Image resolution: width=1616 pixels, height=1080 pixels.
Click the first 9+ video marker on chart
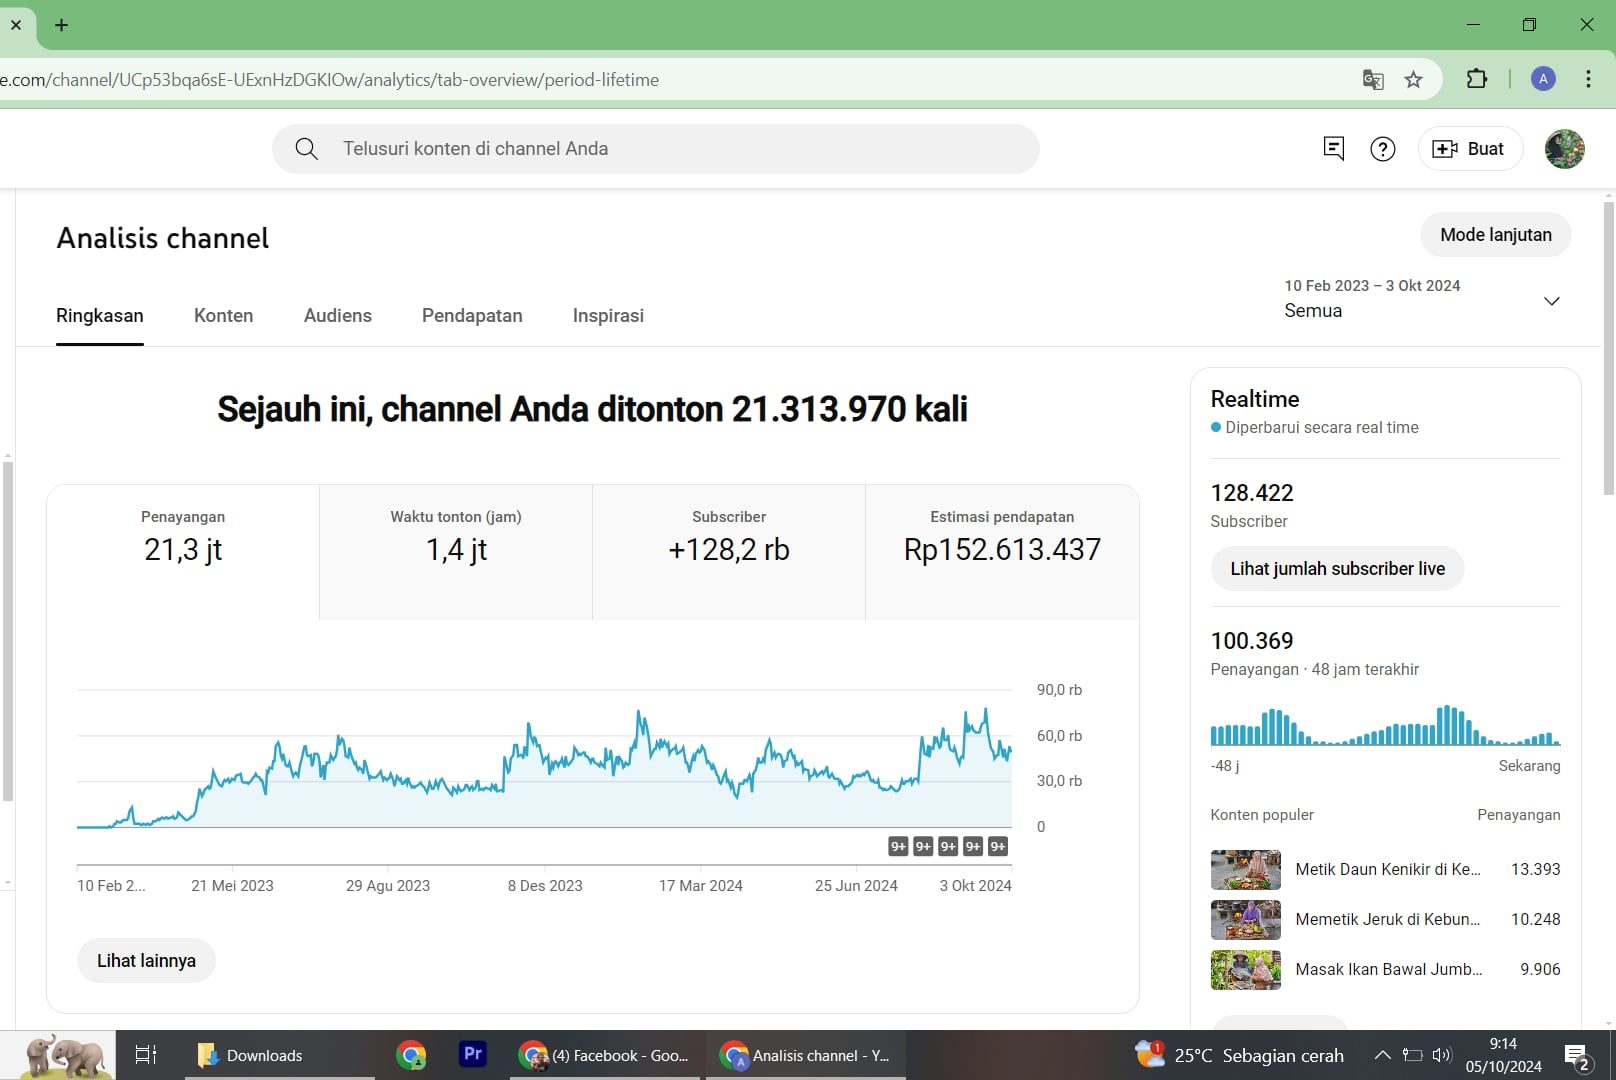click(x=898, y=847)
